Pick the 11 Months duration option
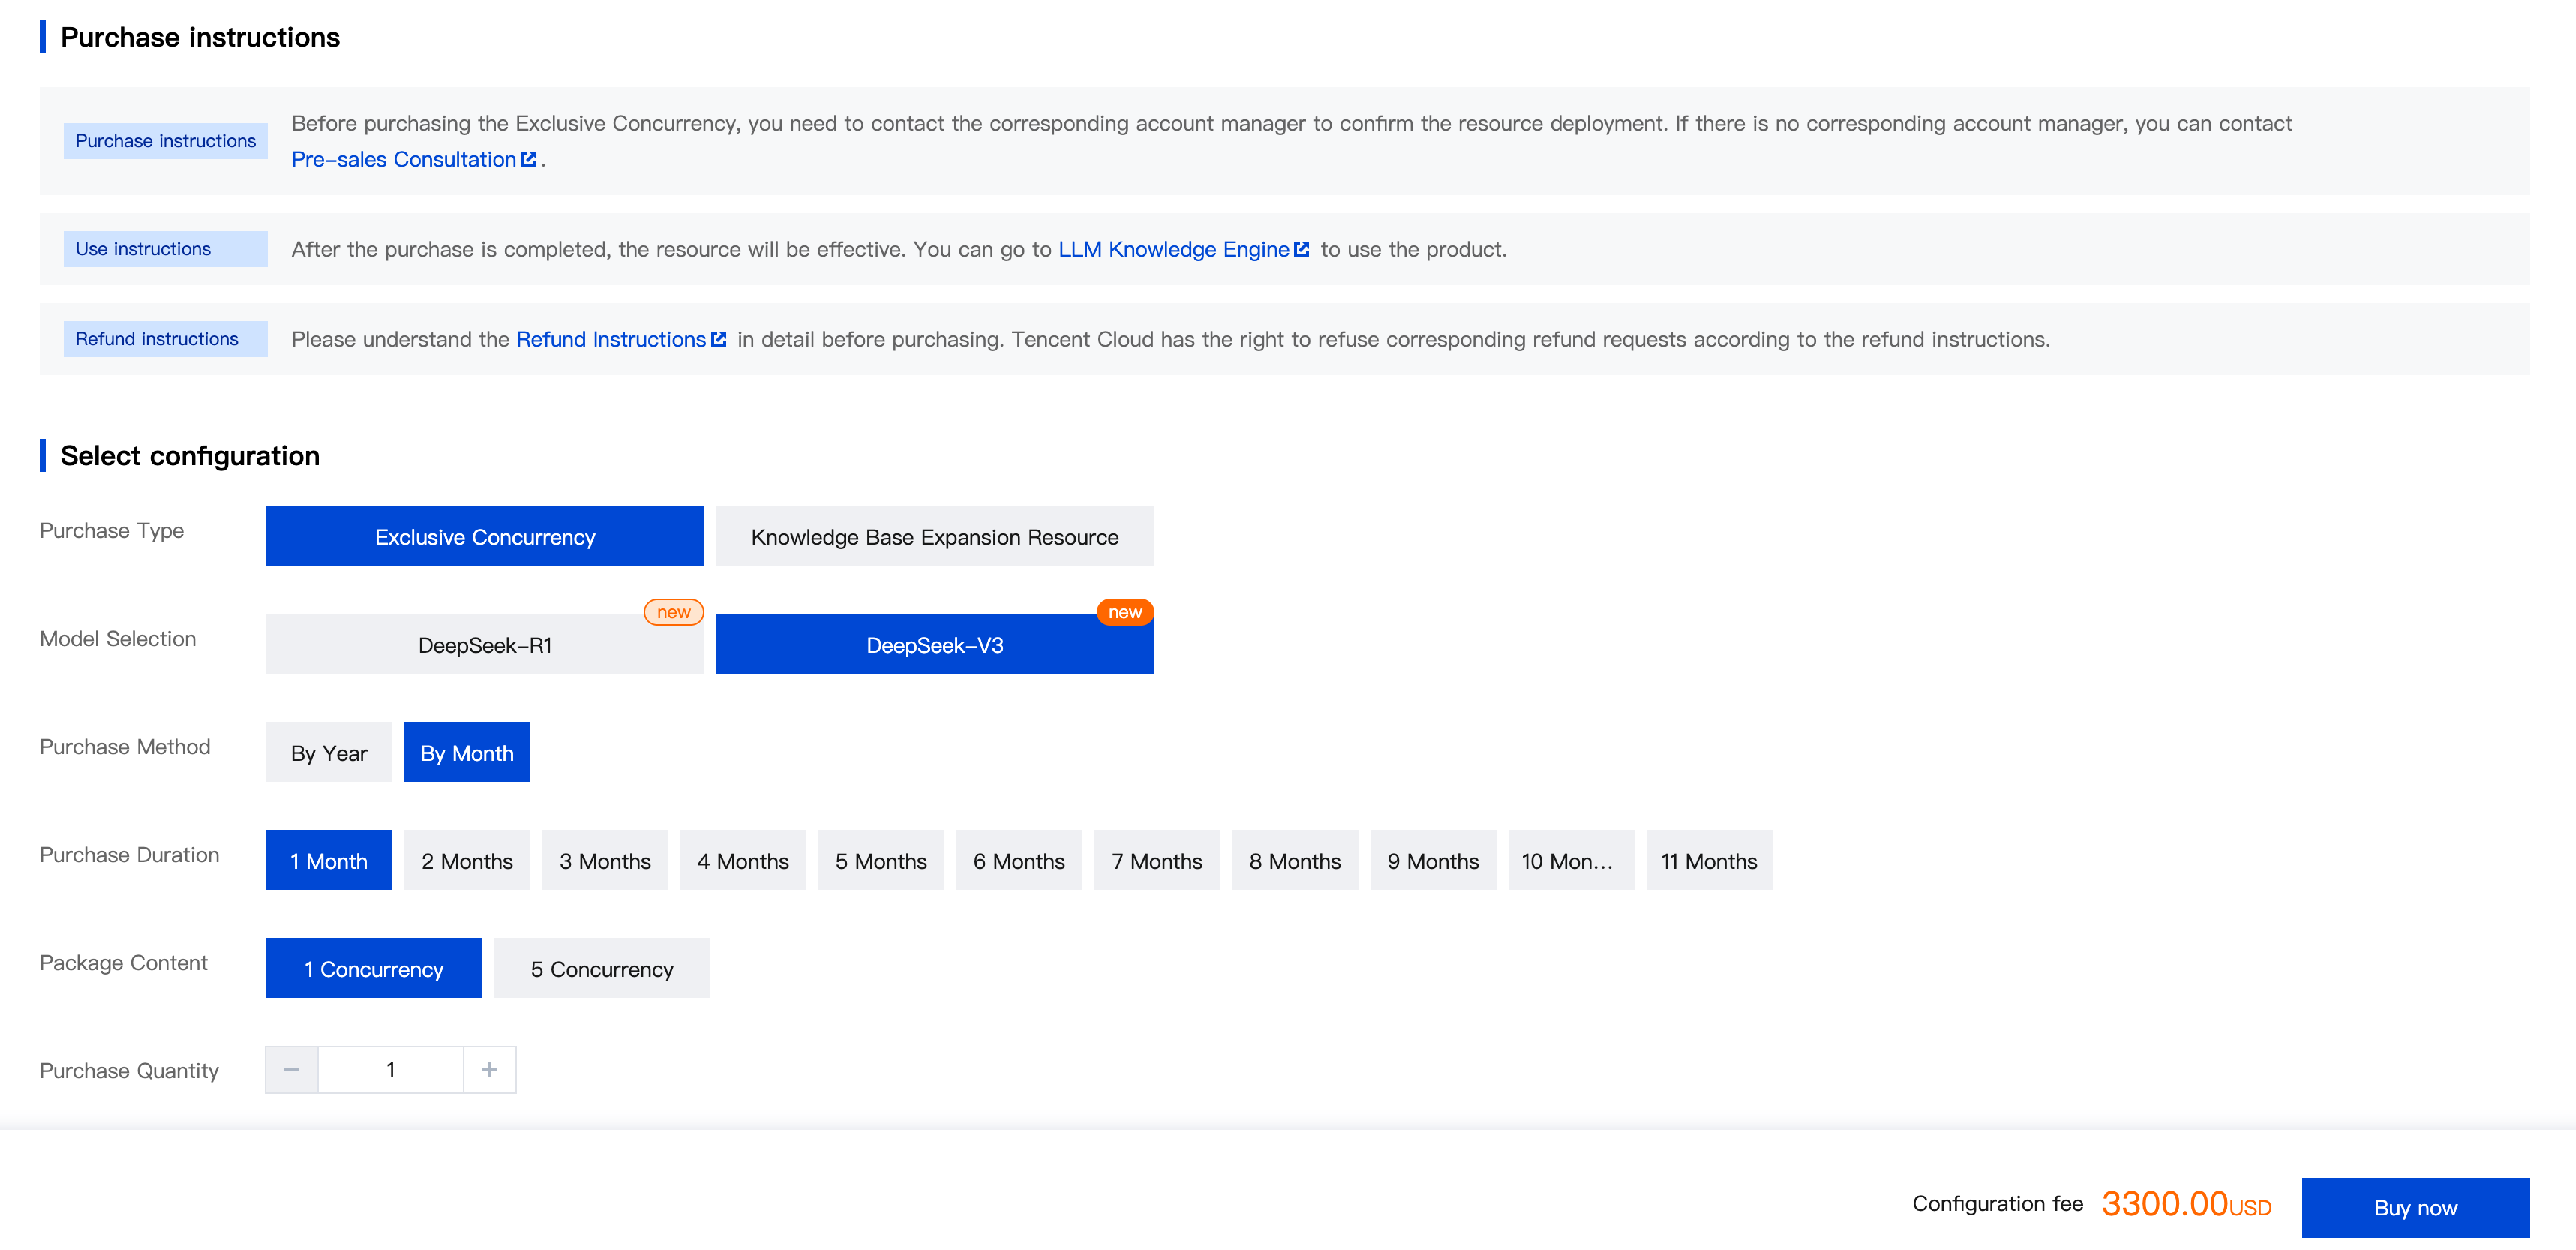2576x1250 pixels. 1708,861
